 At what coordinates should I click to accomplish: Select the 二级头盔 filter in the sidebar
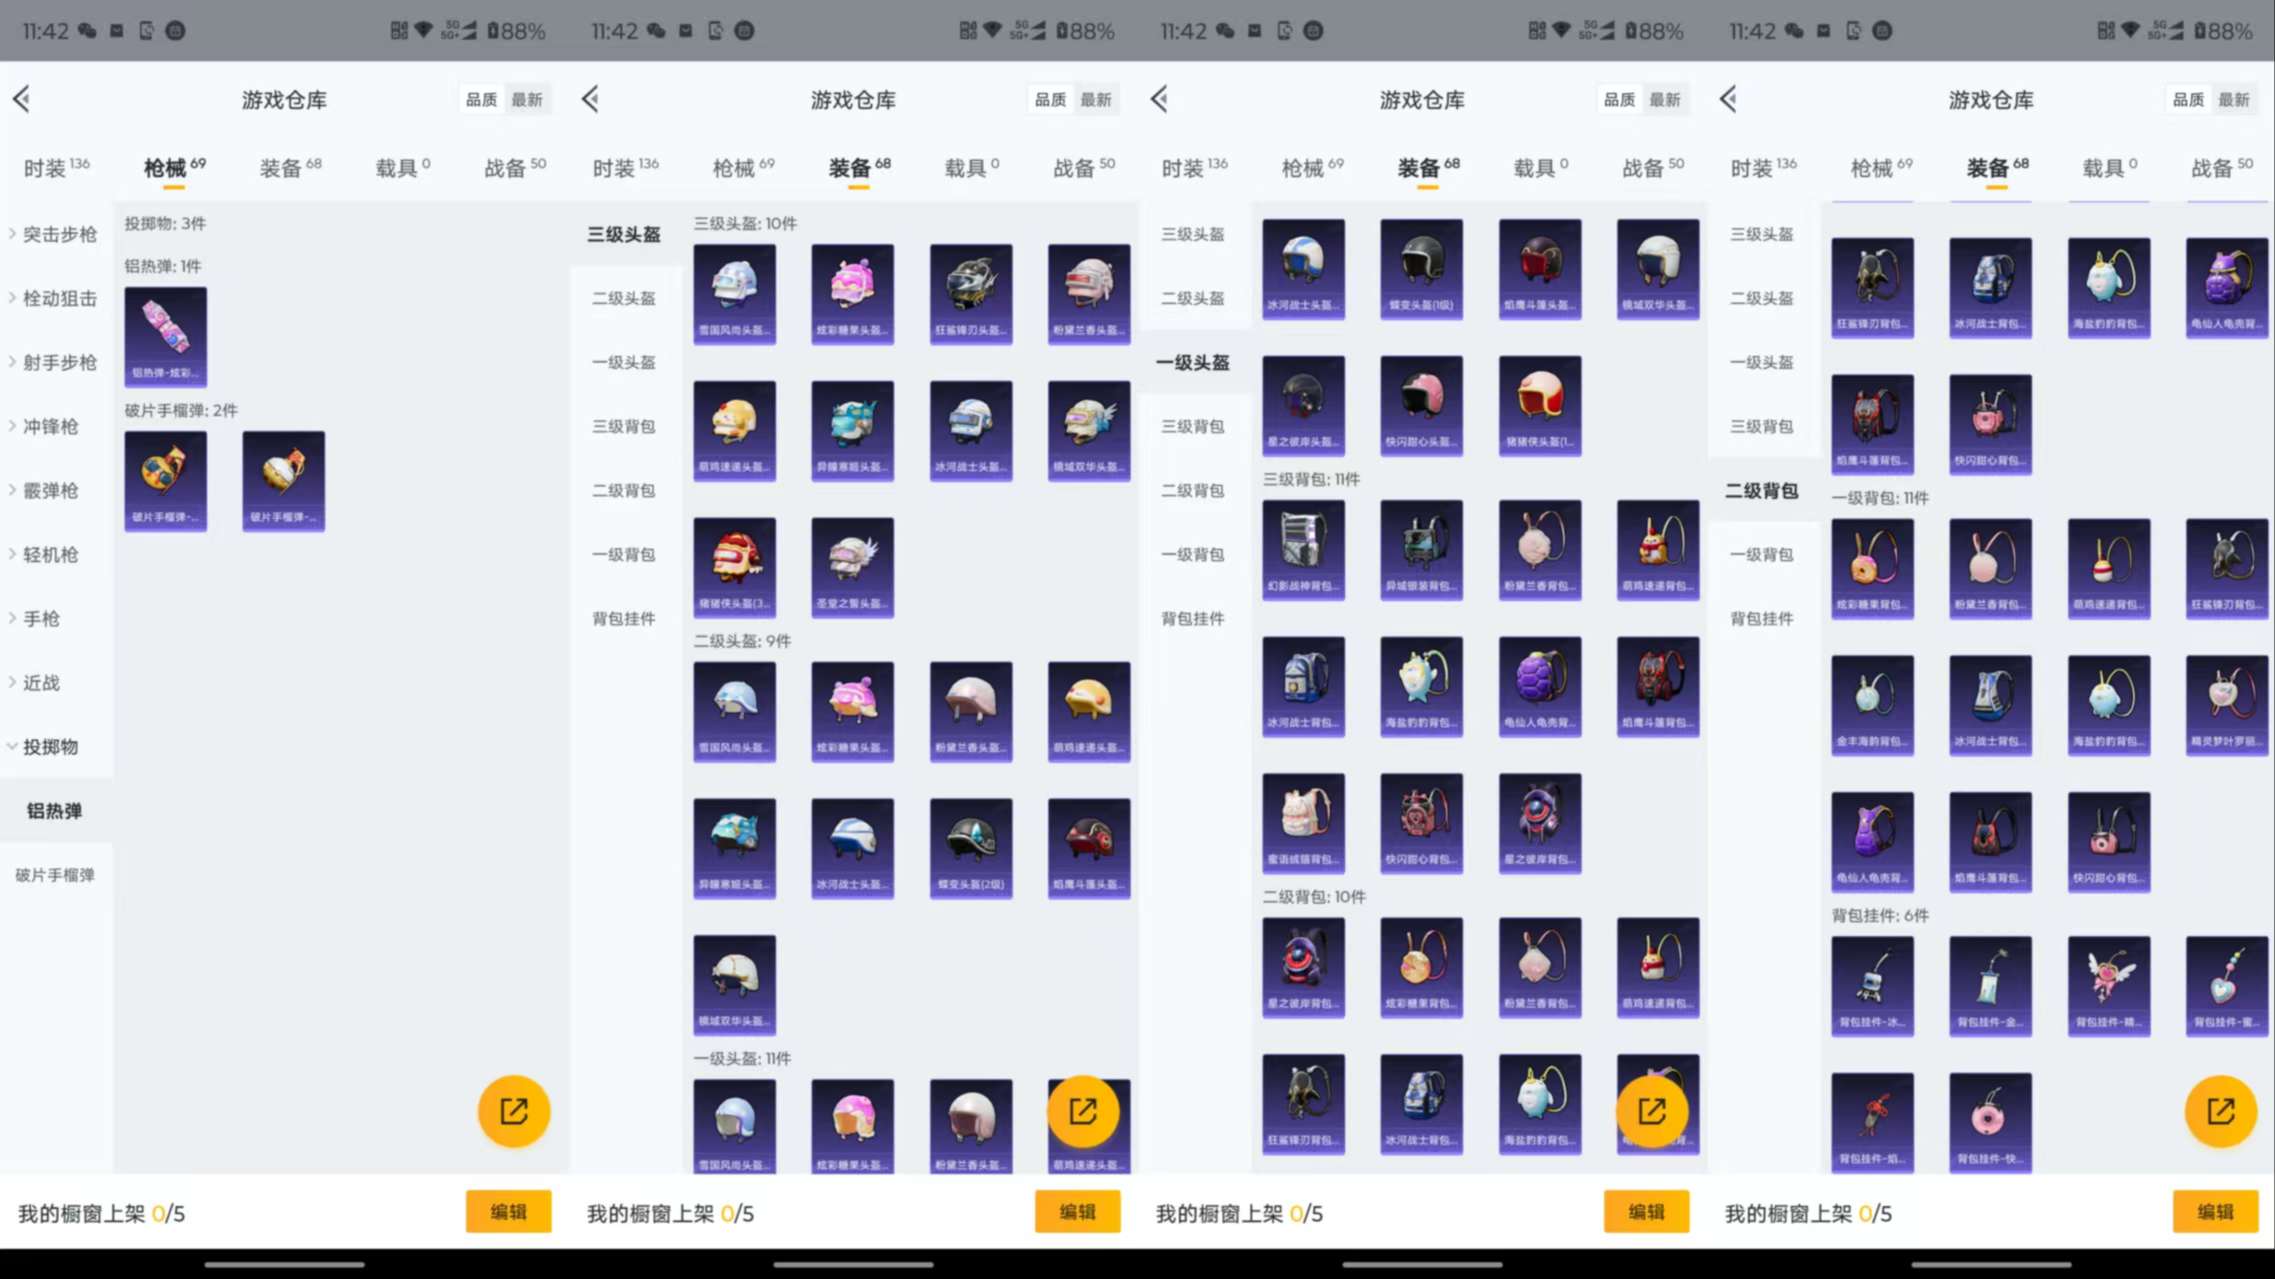tap(625, 298)
